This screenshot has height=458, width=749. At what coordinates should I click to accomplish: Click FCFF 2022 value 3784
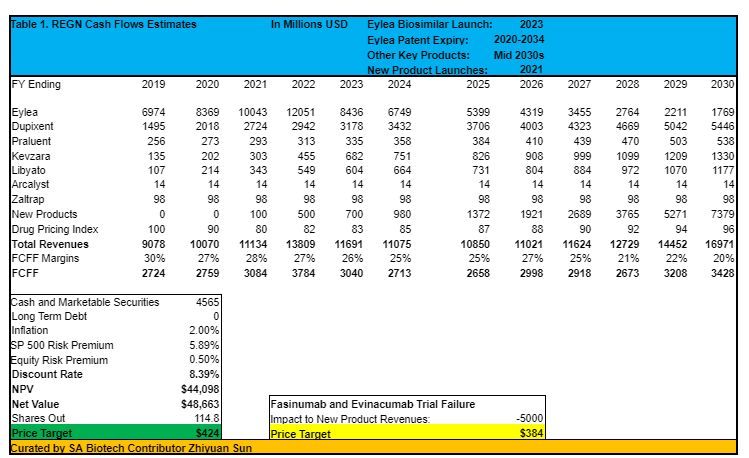tap(303, 274)
